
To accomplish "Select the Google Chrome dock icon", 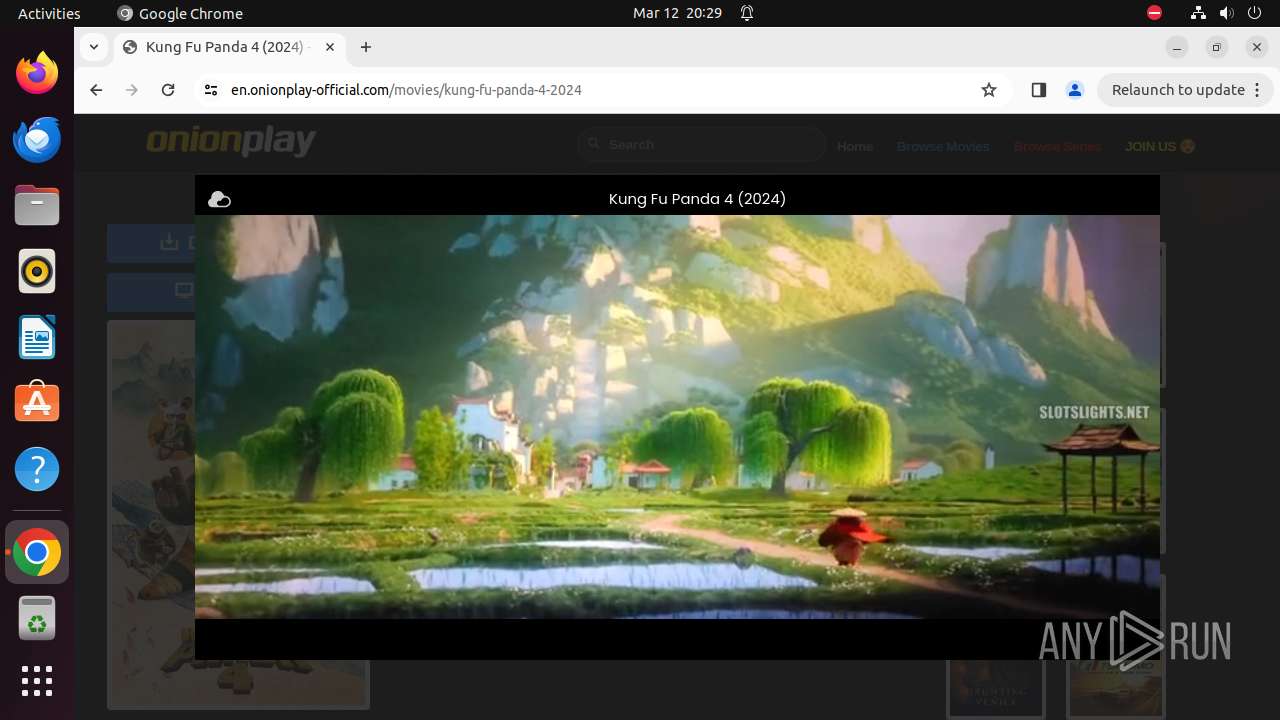I will (37, 552).
